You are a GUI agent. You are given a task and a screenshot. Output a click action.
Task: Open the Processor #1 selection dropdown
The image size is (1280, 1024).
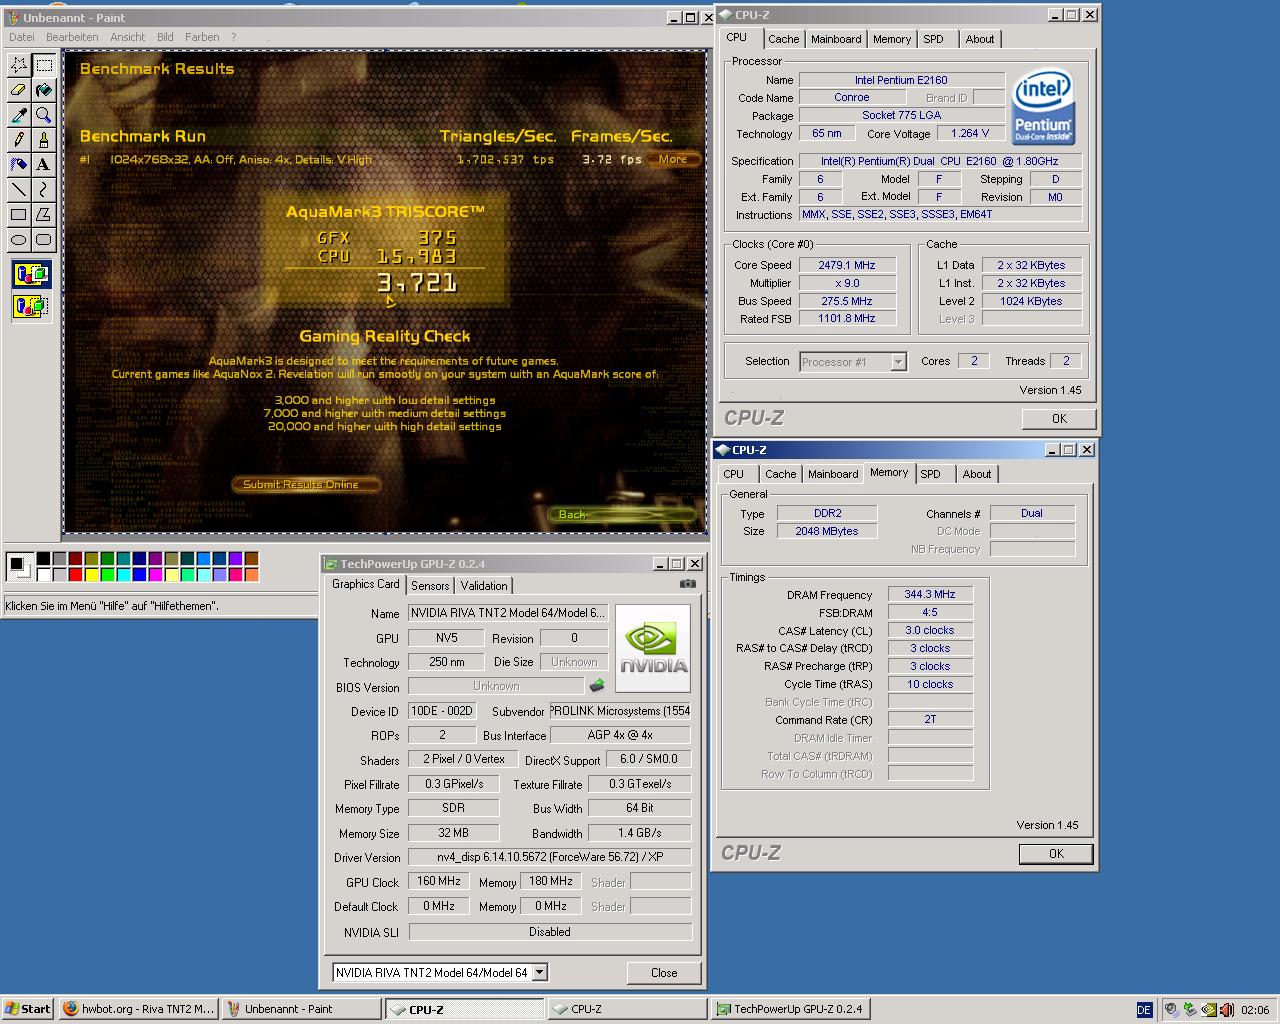point(898,362)
